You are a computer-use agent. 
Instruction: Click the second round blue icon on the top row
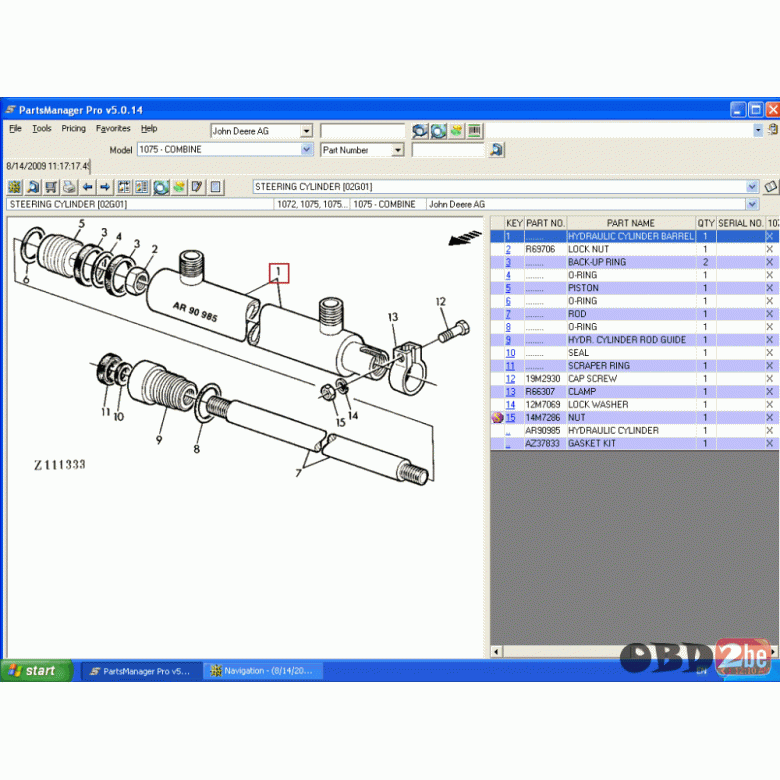click(x=438, y=131)
